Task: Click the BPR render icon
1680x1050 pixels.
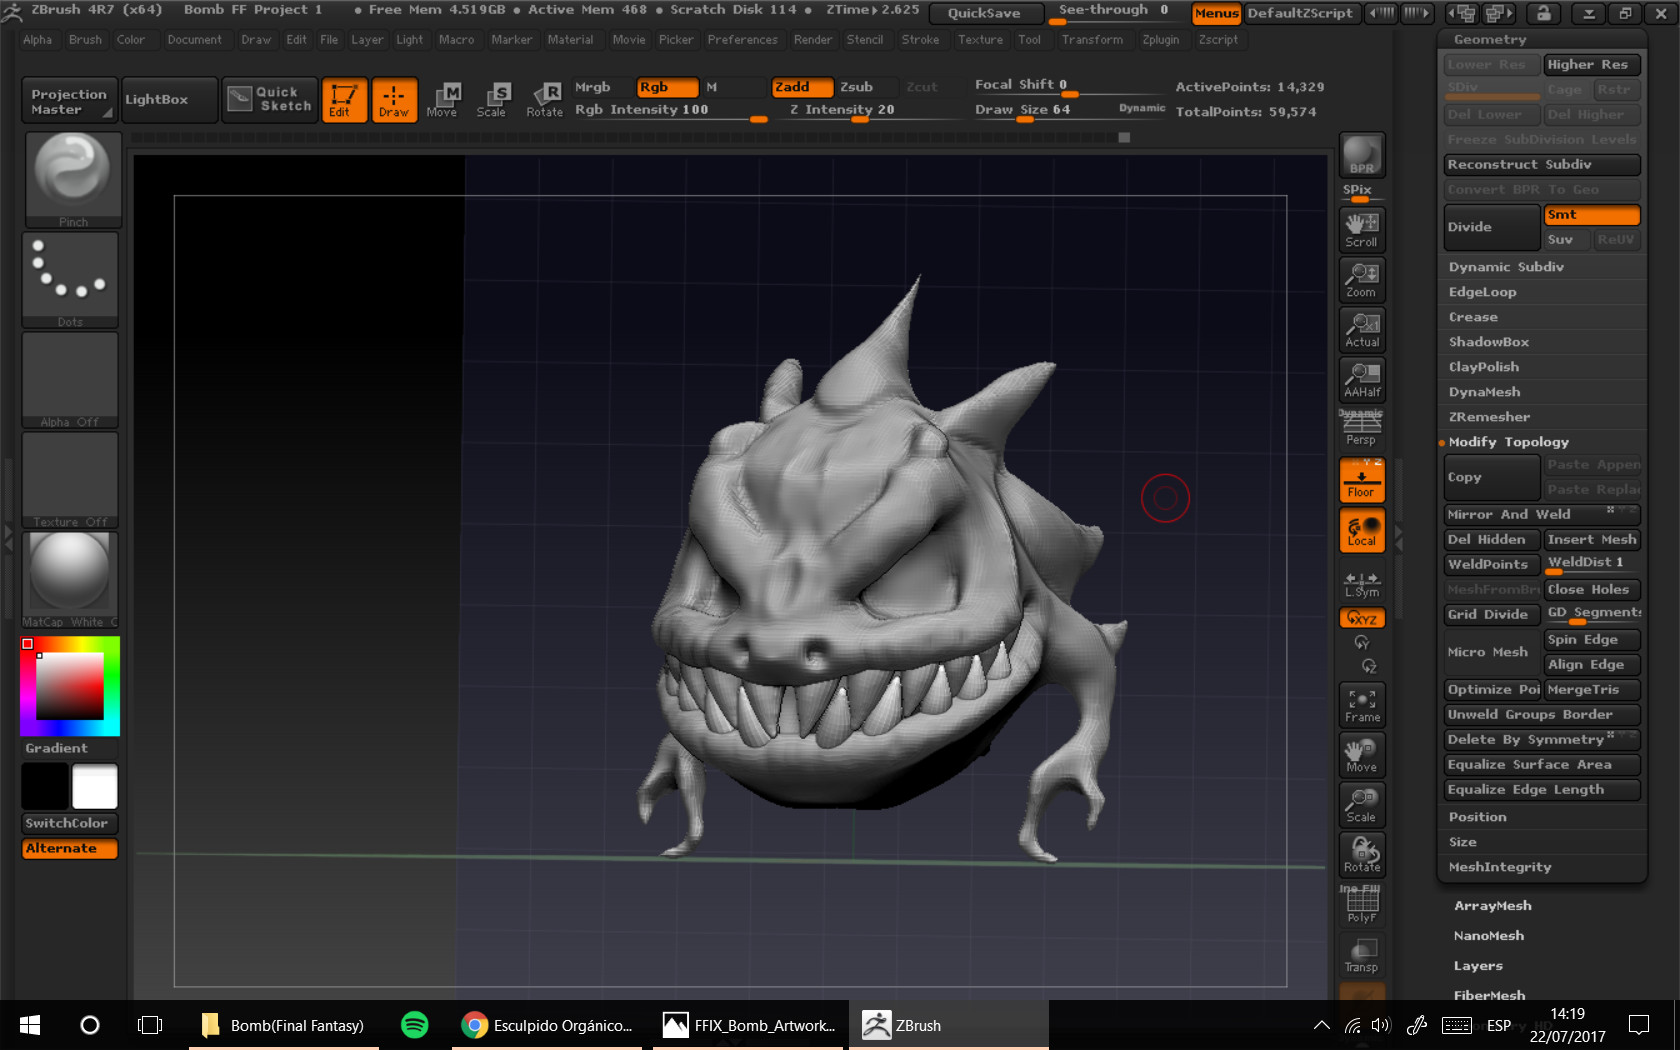Action: coord(1361,155)
